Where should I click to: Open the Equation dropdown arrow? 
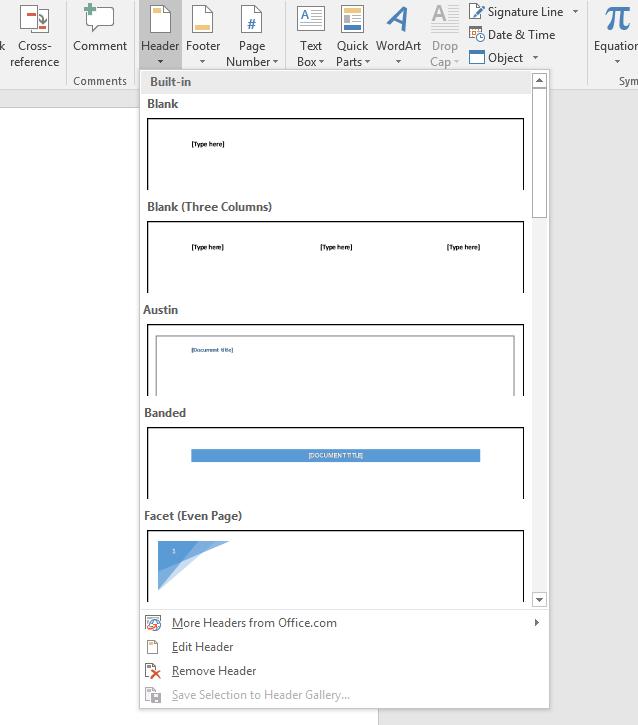[x=617, y=61]
